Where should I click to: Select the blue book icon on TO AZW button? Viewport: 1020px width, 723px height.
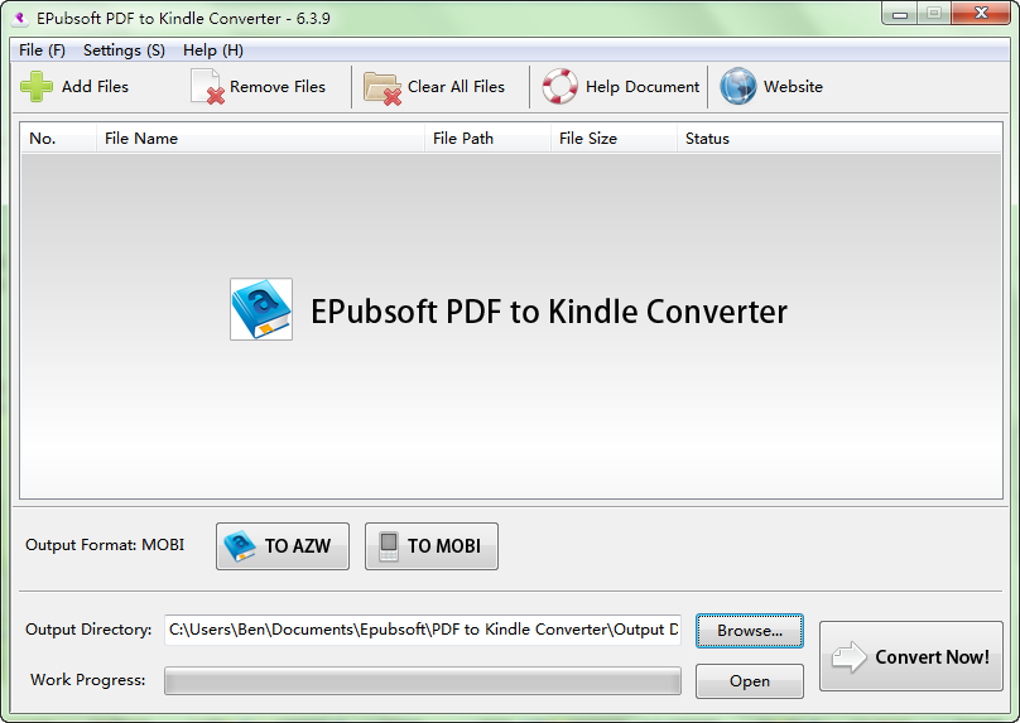[243, 545]
